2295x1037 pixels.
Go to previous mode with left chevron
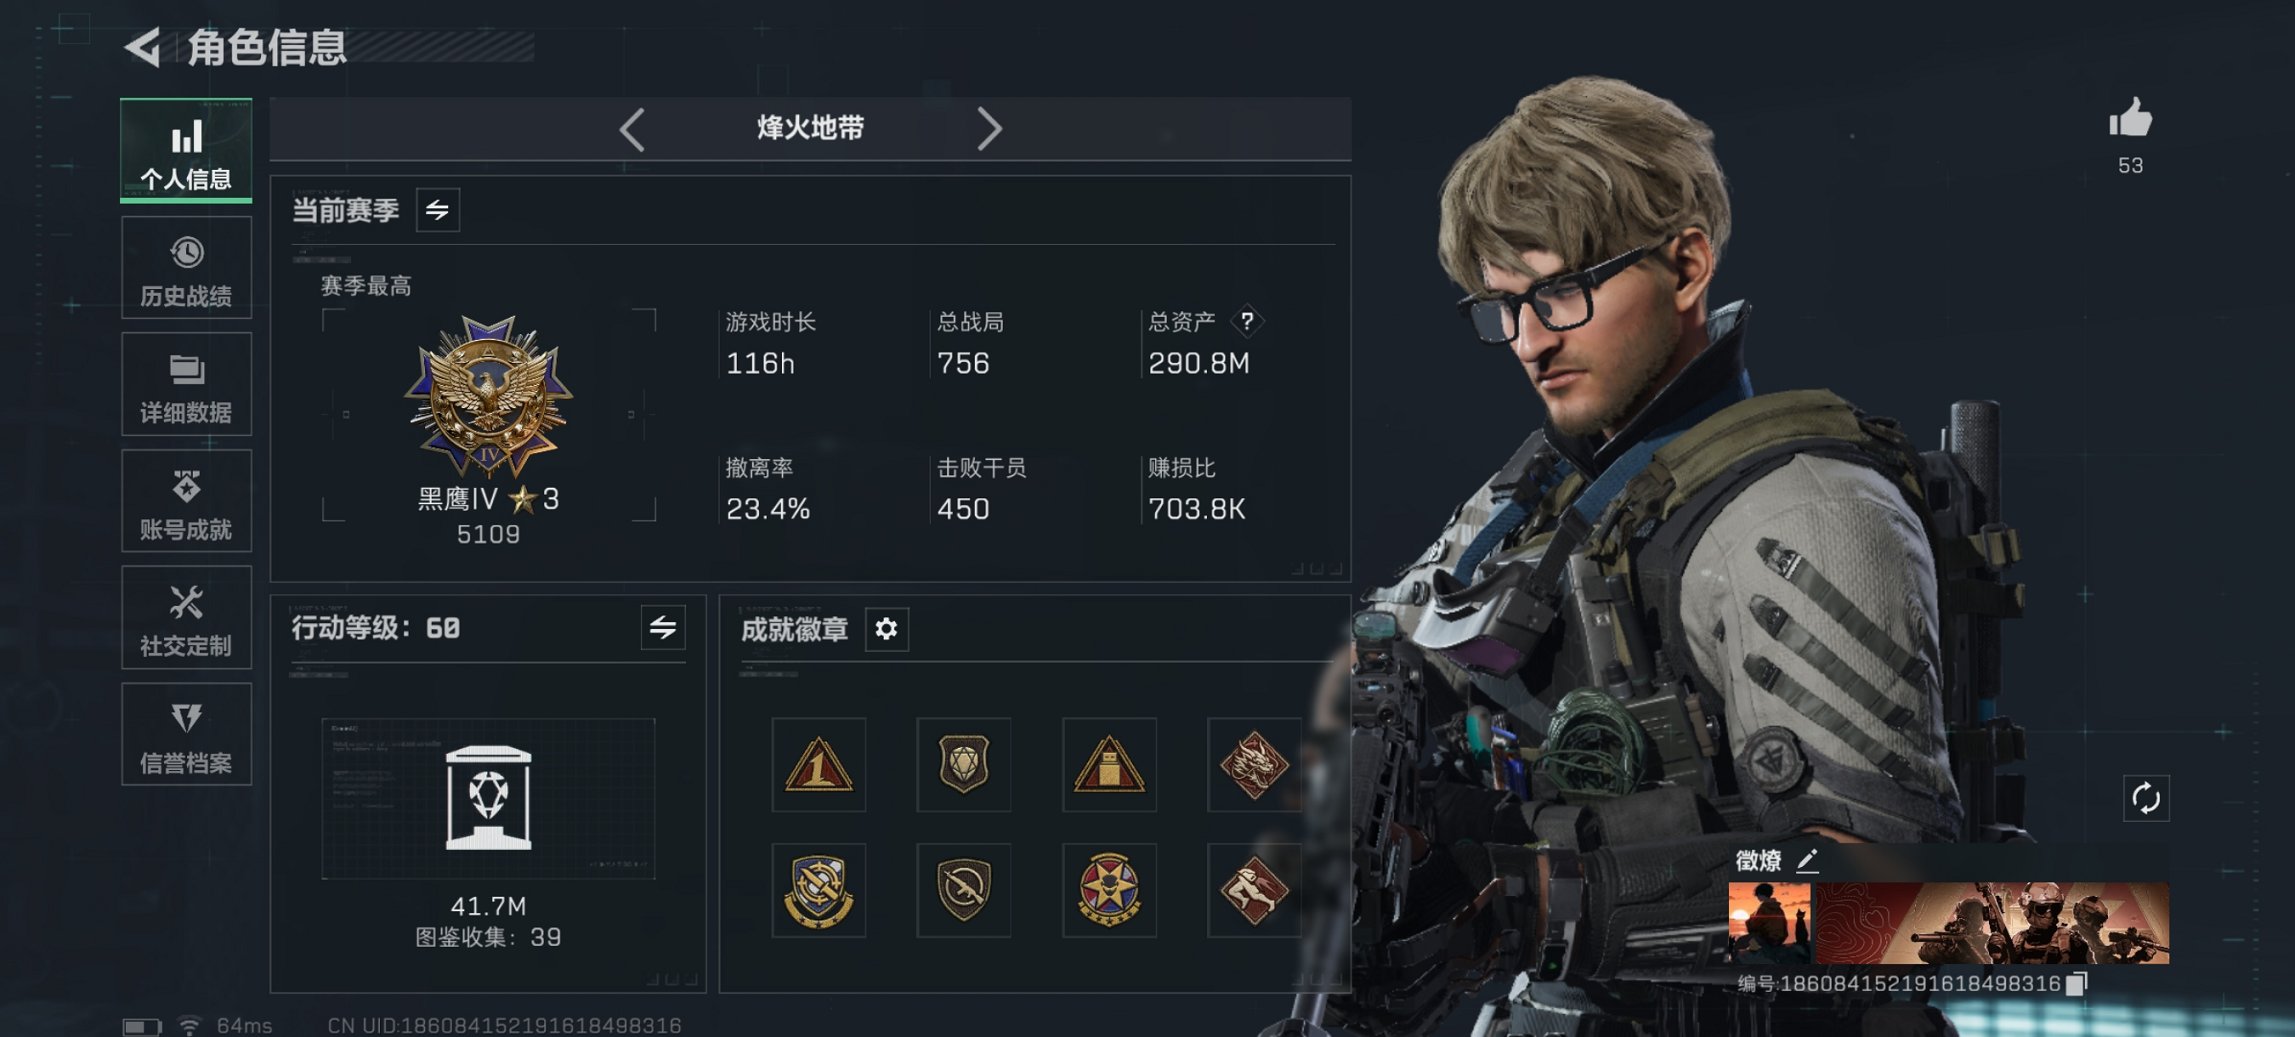(632, 129)
